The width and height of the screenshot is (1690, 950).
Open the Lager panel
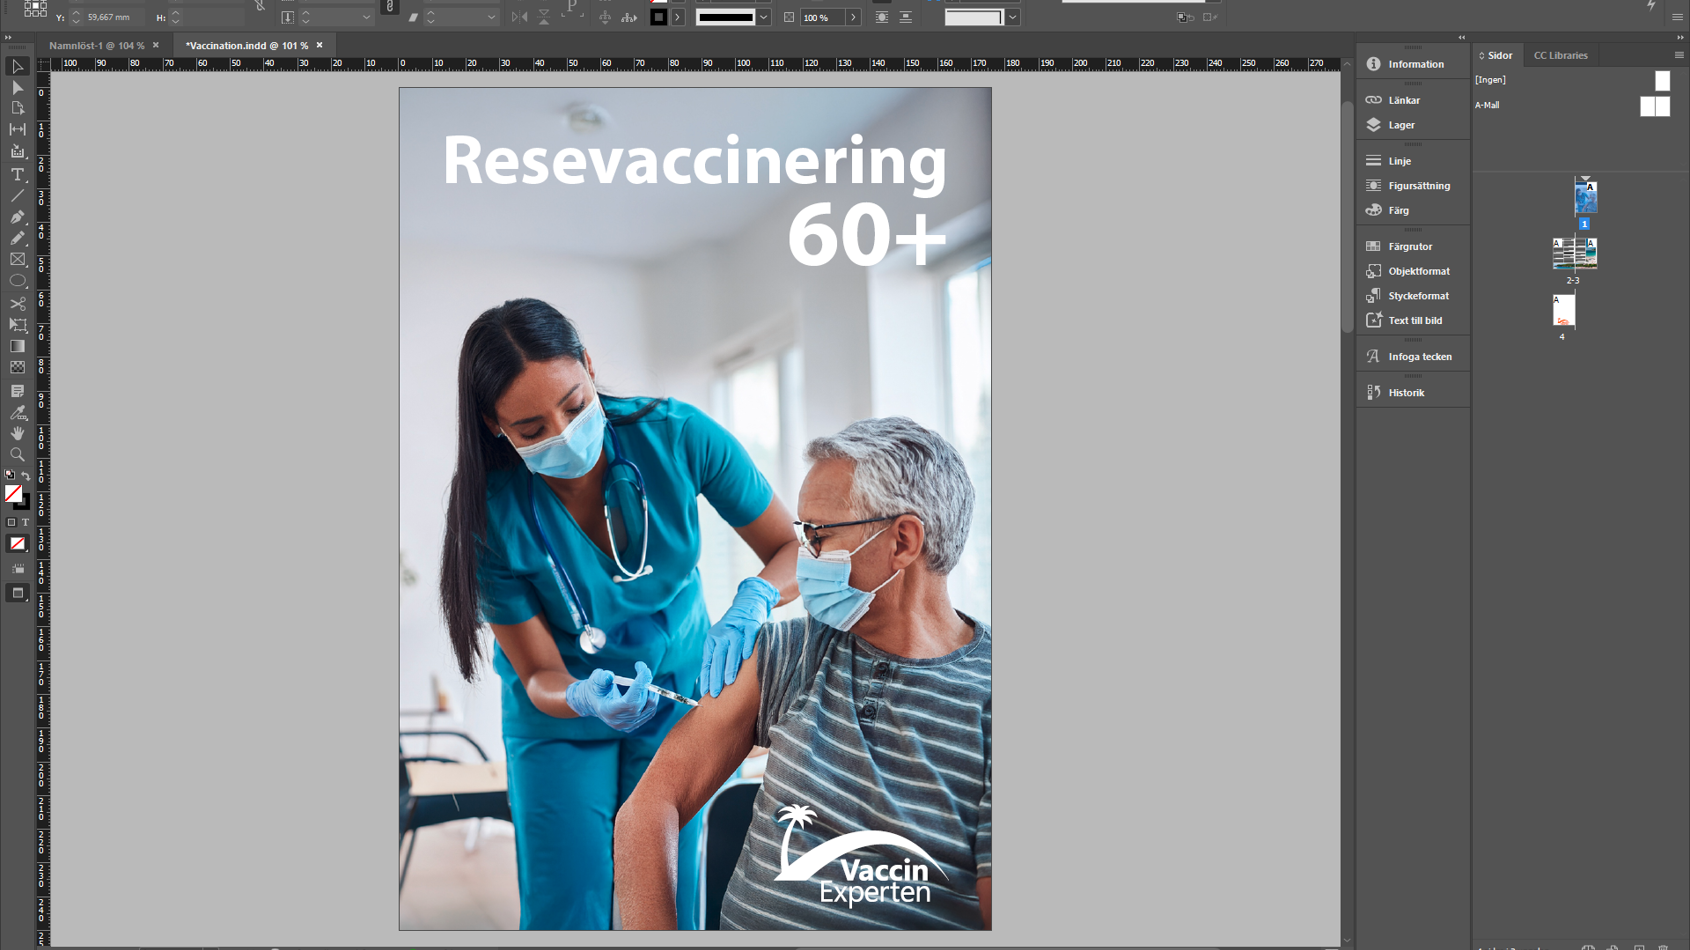[x=1401, y=125]
